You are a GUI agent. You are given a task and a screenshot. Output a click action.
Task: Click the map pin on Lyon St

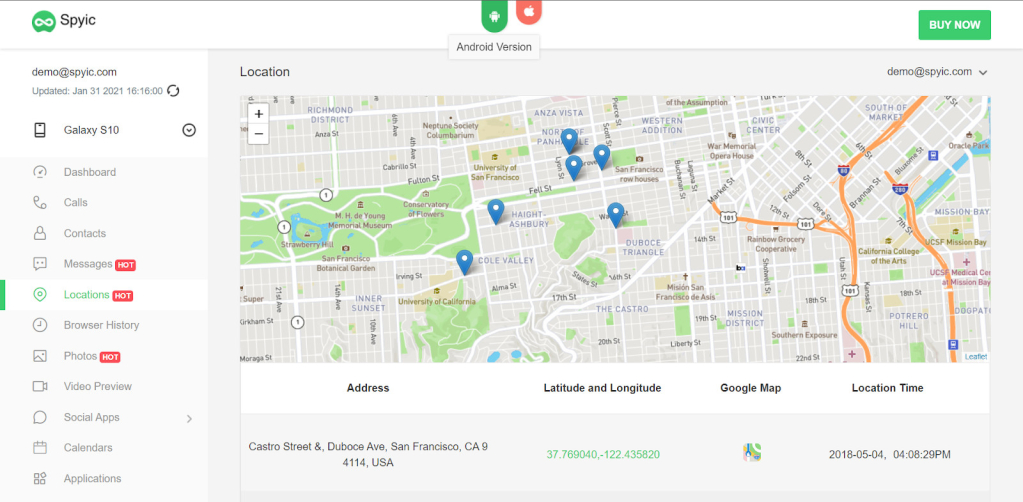[573, 168]
